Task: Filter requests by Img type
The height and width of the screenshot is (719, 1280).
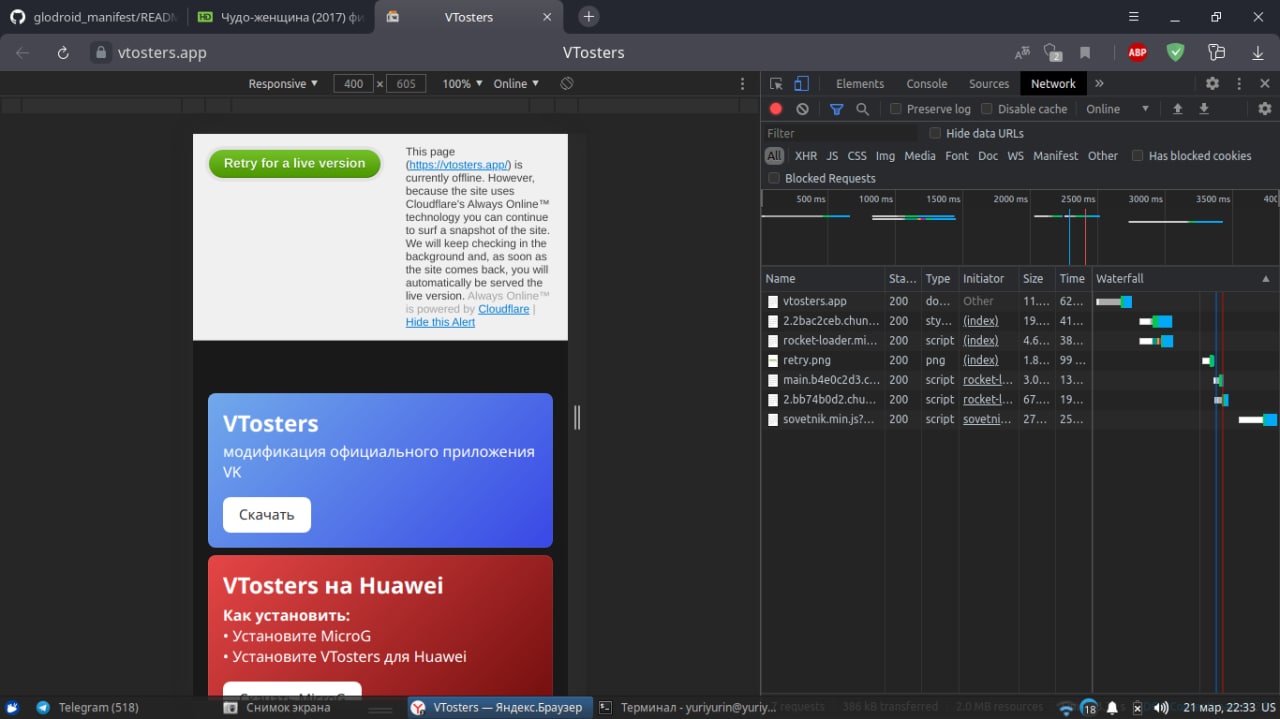Action: pyautogui.click(x=885, y=156)
